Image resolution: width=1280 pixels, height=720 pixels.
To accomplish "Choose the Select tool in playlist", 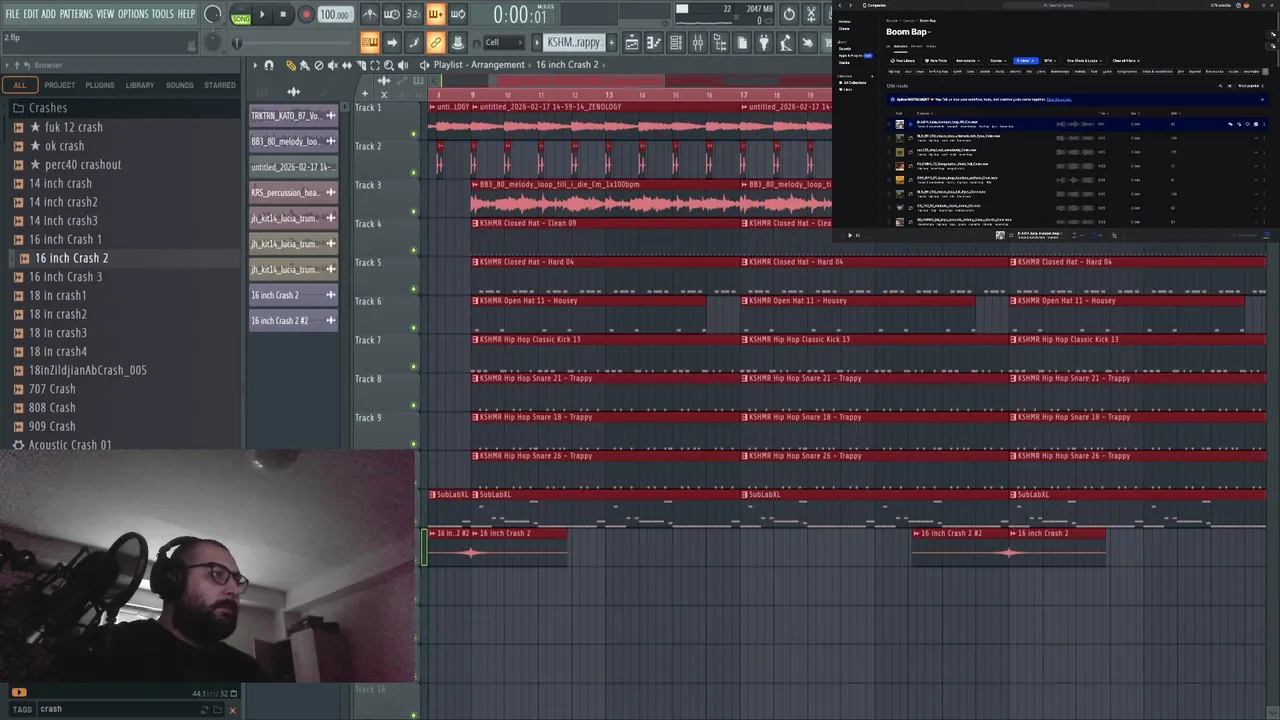I will point(375,65).
